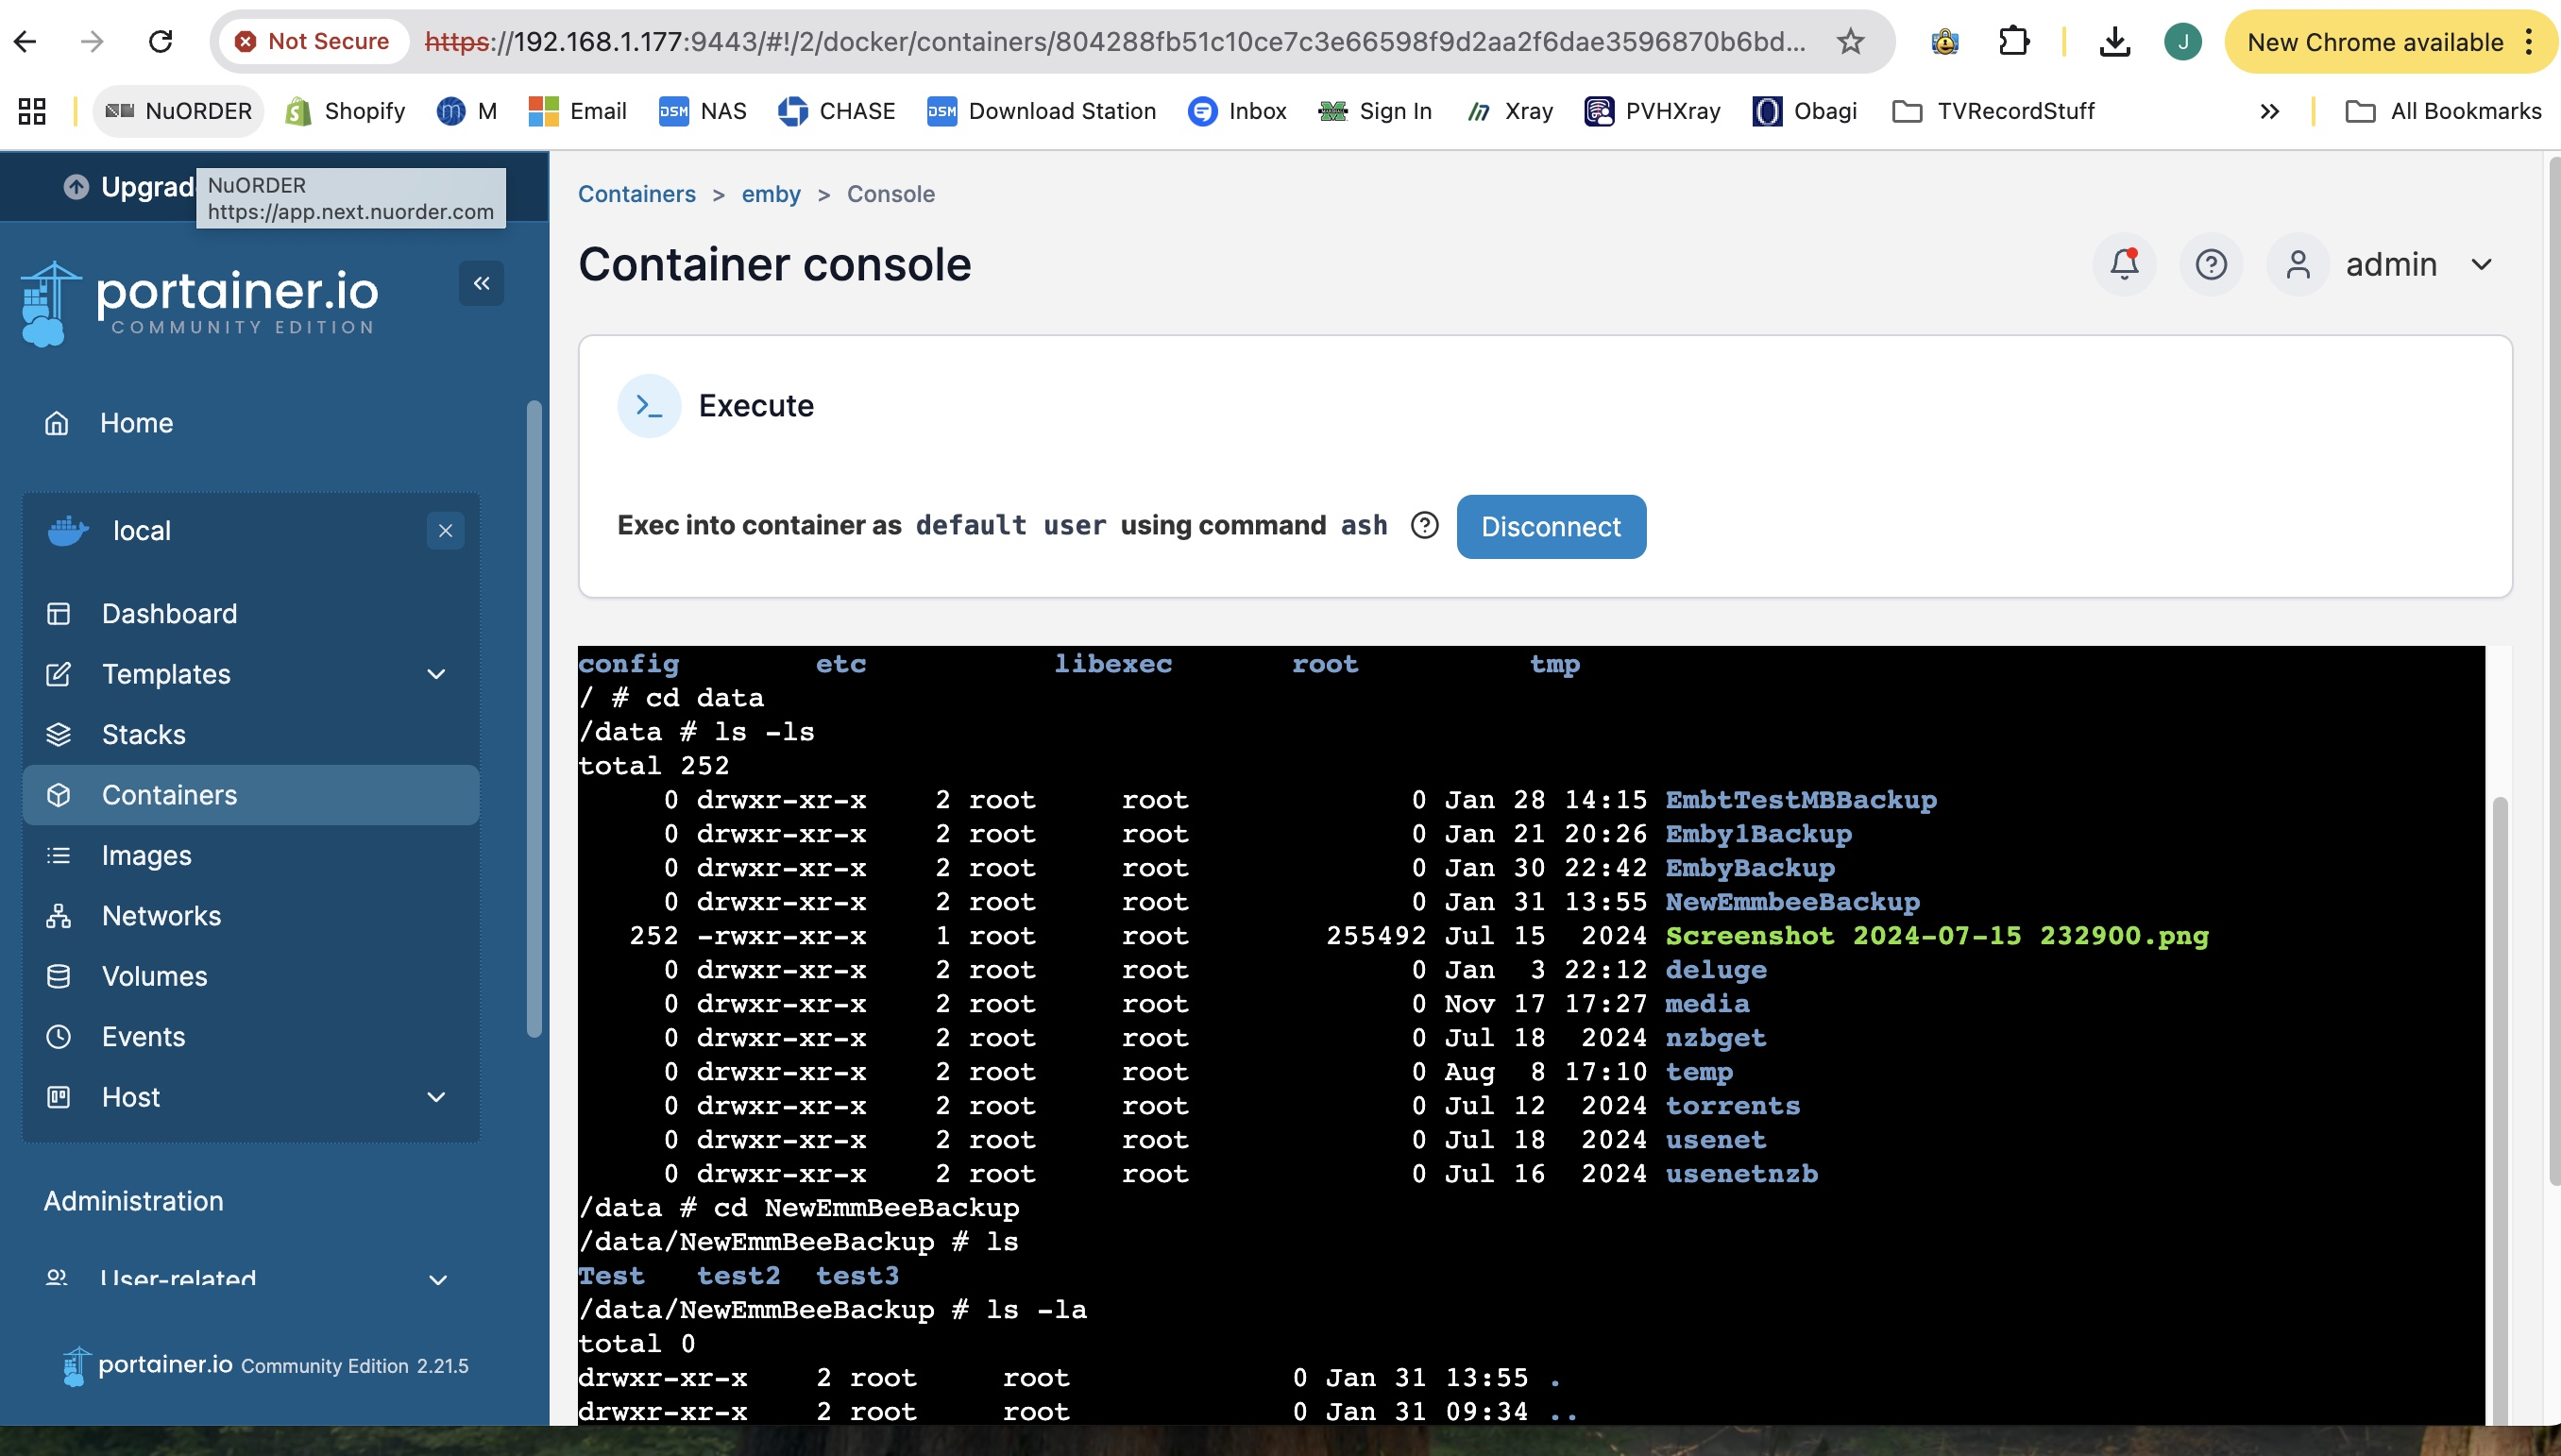Collapse the Portainer sidebar

click(481, 284)
